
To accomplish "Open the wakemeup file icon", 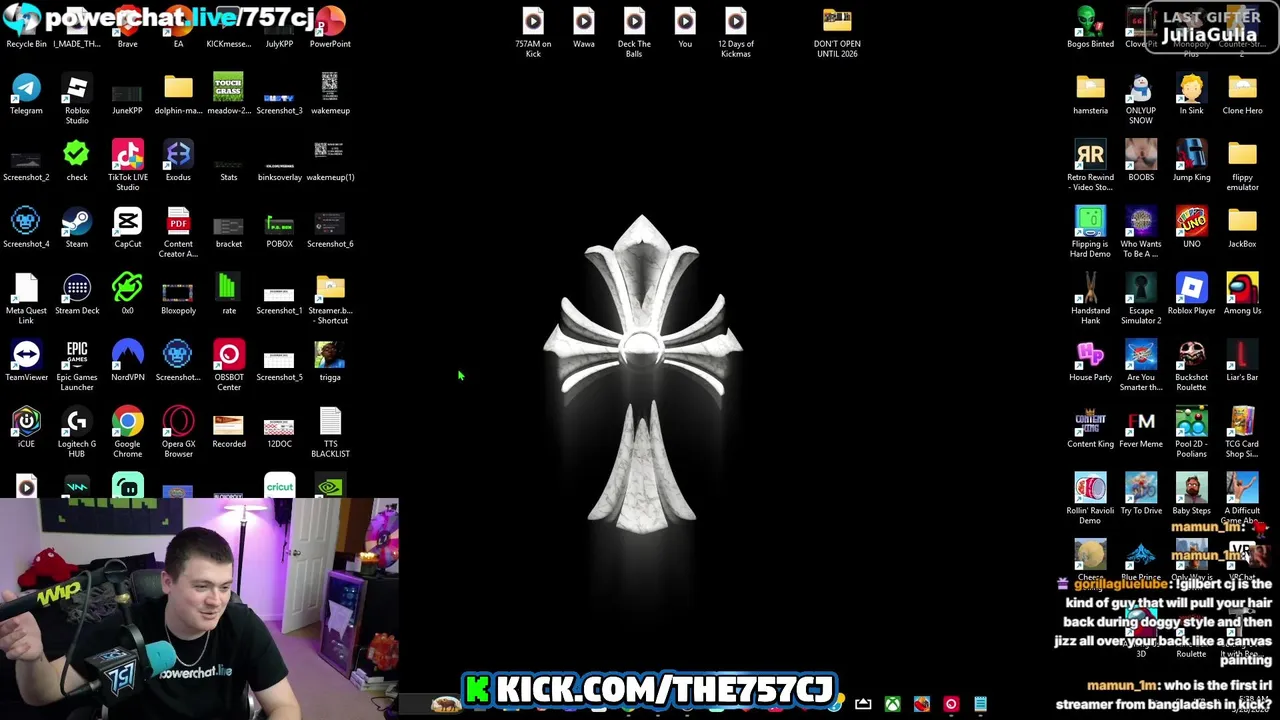I will (x=330, y=94).
